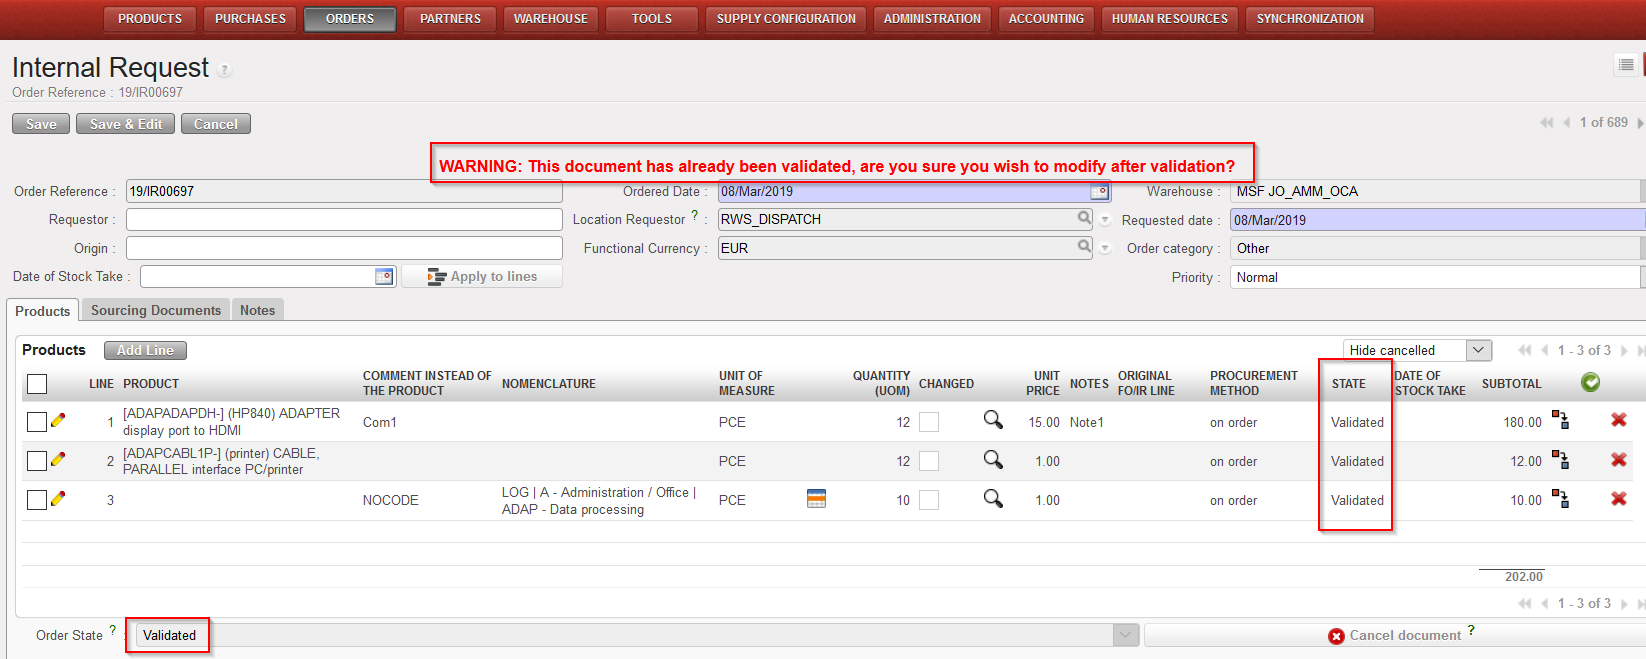Image resolution: width=1646 pixels, height=659 pixels.
Task: Click the split line icon for subtotal 12.00
Action: (x=1560, y=460)
